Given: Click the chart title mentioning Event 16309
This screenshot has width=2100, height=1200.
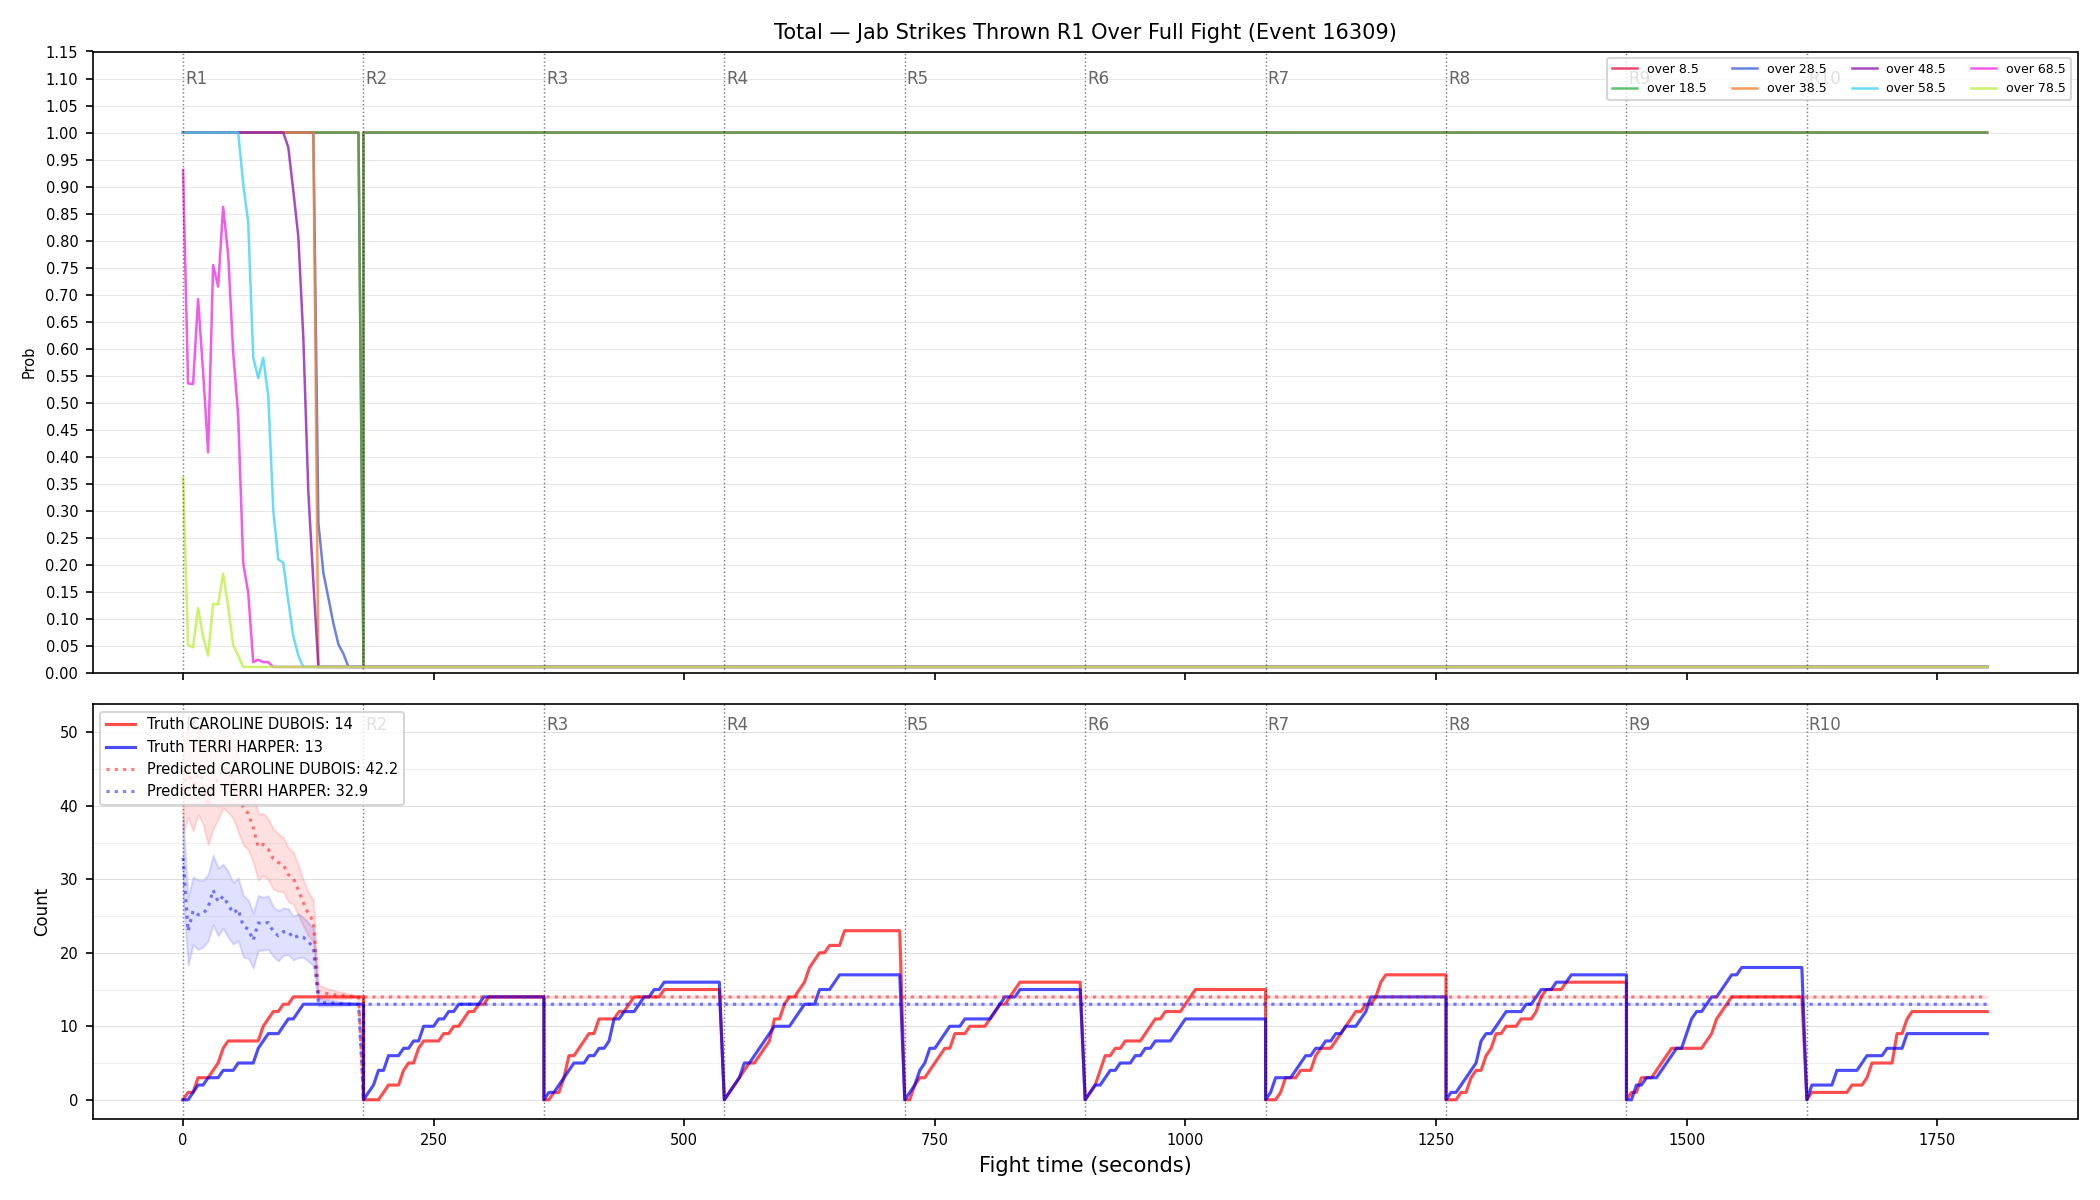Looking at the screenshot, I should click(1085, 32).
